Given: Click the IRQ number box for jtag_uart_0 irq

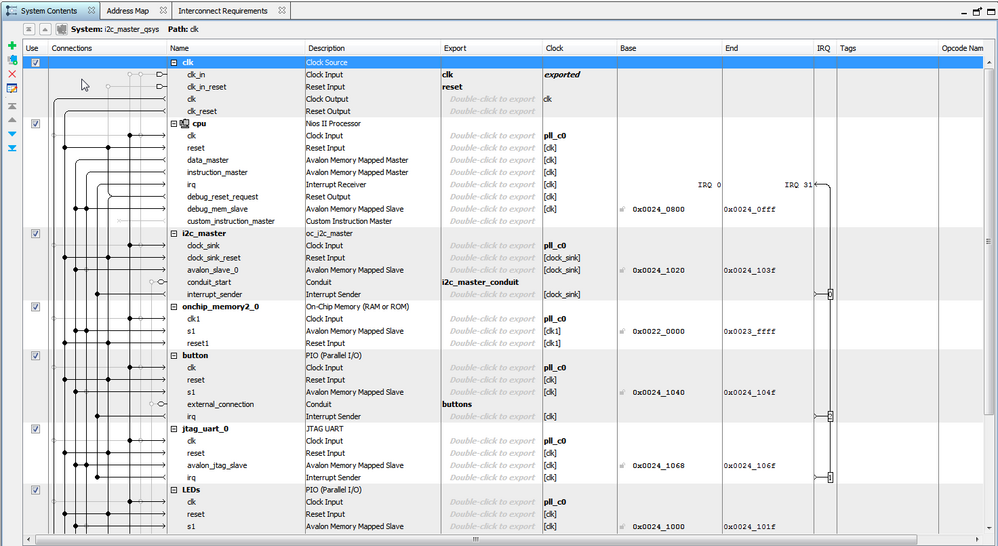Looking at the screenshot, I should pos(830,478).
